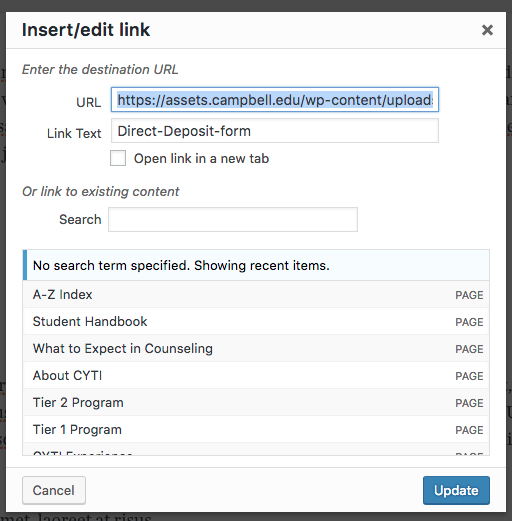
Task: Close the Insert/edit link dialog
Action: pos(487,30)
